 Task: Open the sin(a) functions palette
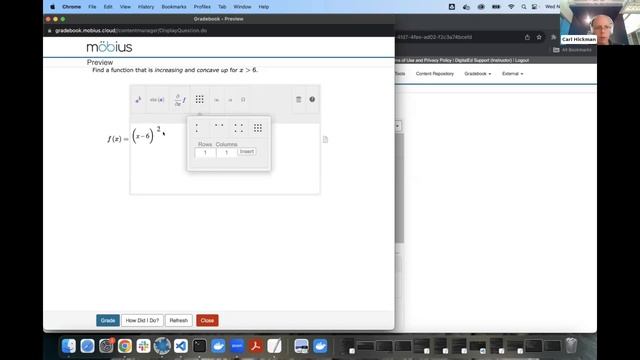click(x=157, y=100)
